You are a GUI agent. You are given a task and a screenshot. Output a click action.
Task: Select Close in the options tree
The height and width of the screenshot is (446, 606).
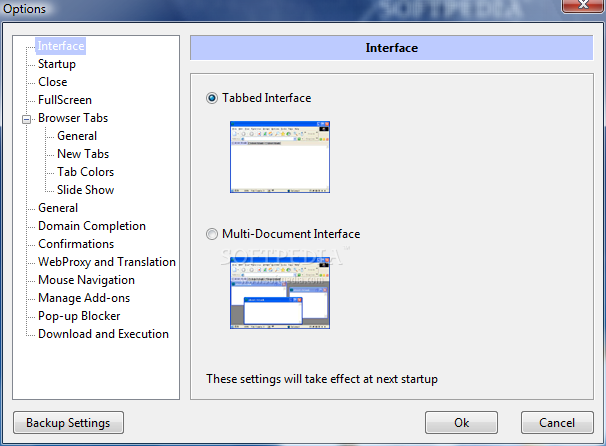[x=53, y=82]
